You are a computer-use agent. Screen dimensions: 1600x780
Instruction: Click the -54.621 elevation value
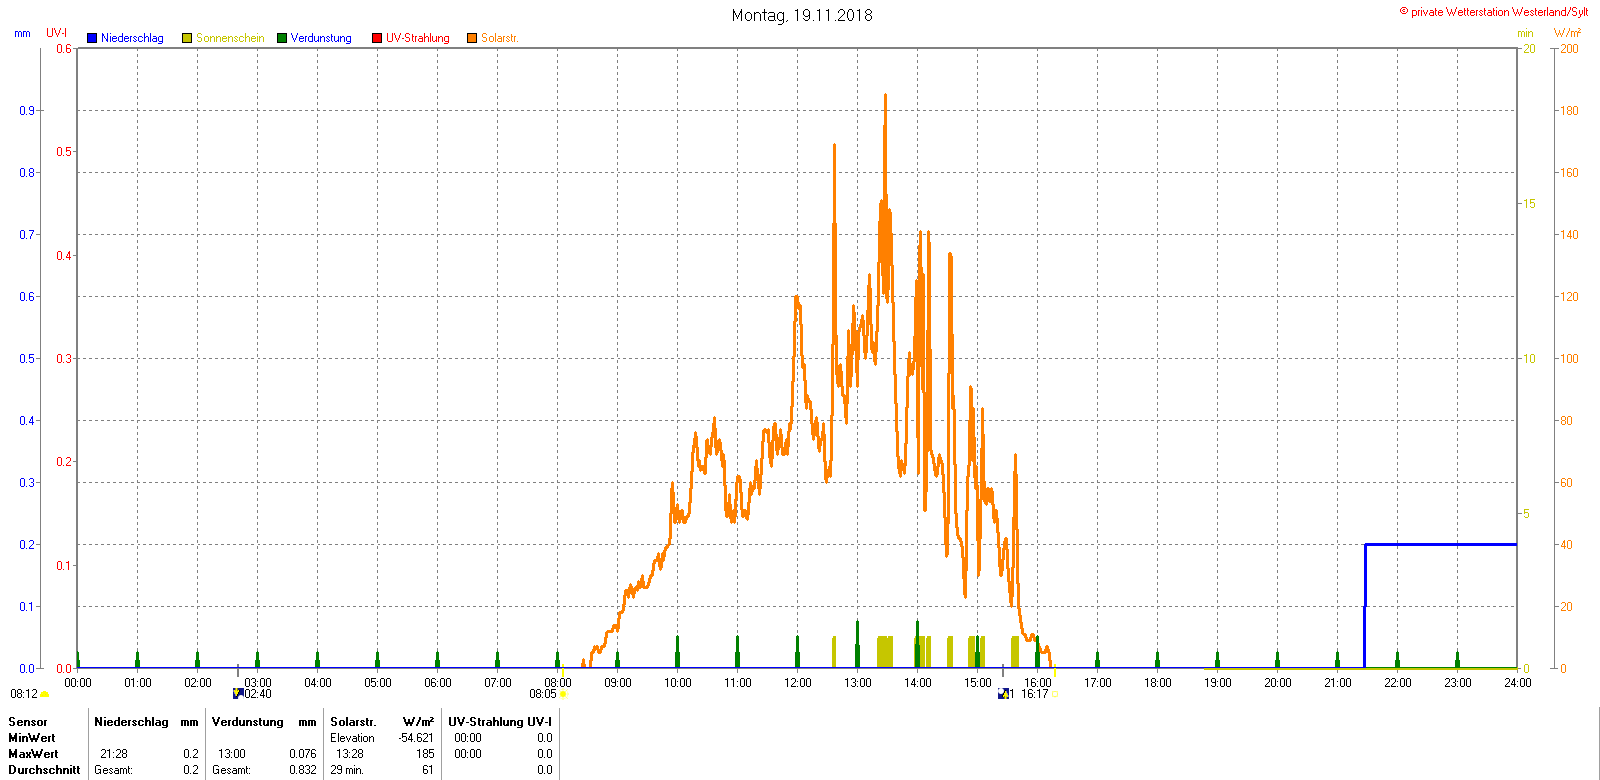click(x=416, y=738)
